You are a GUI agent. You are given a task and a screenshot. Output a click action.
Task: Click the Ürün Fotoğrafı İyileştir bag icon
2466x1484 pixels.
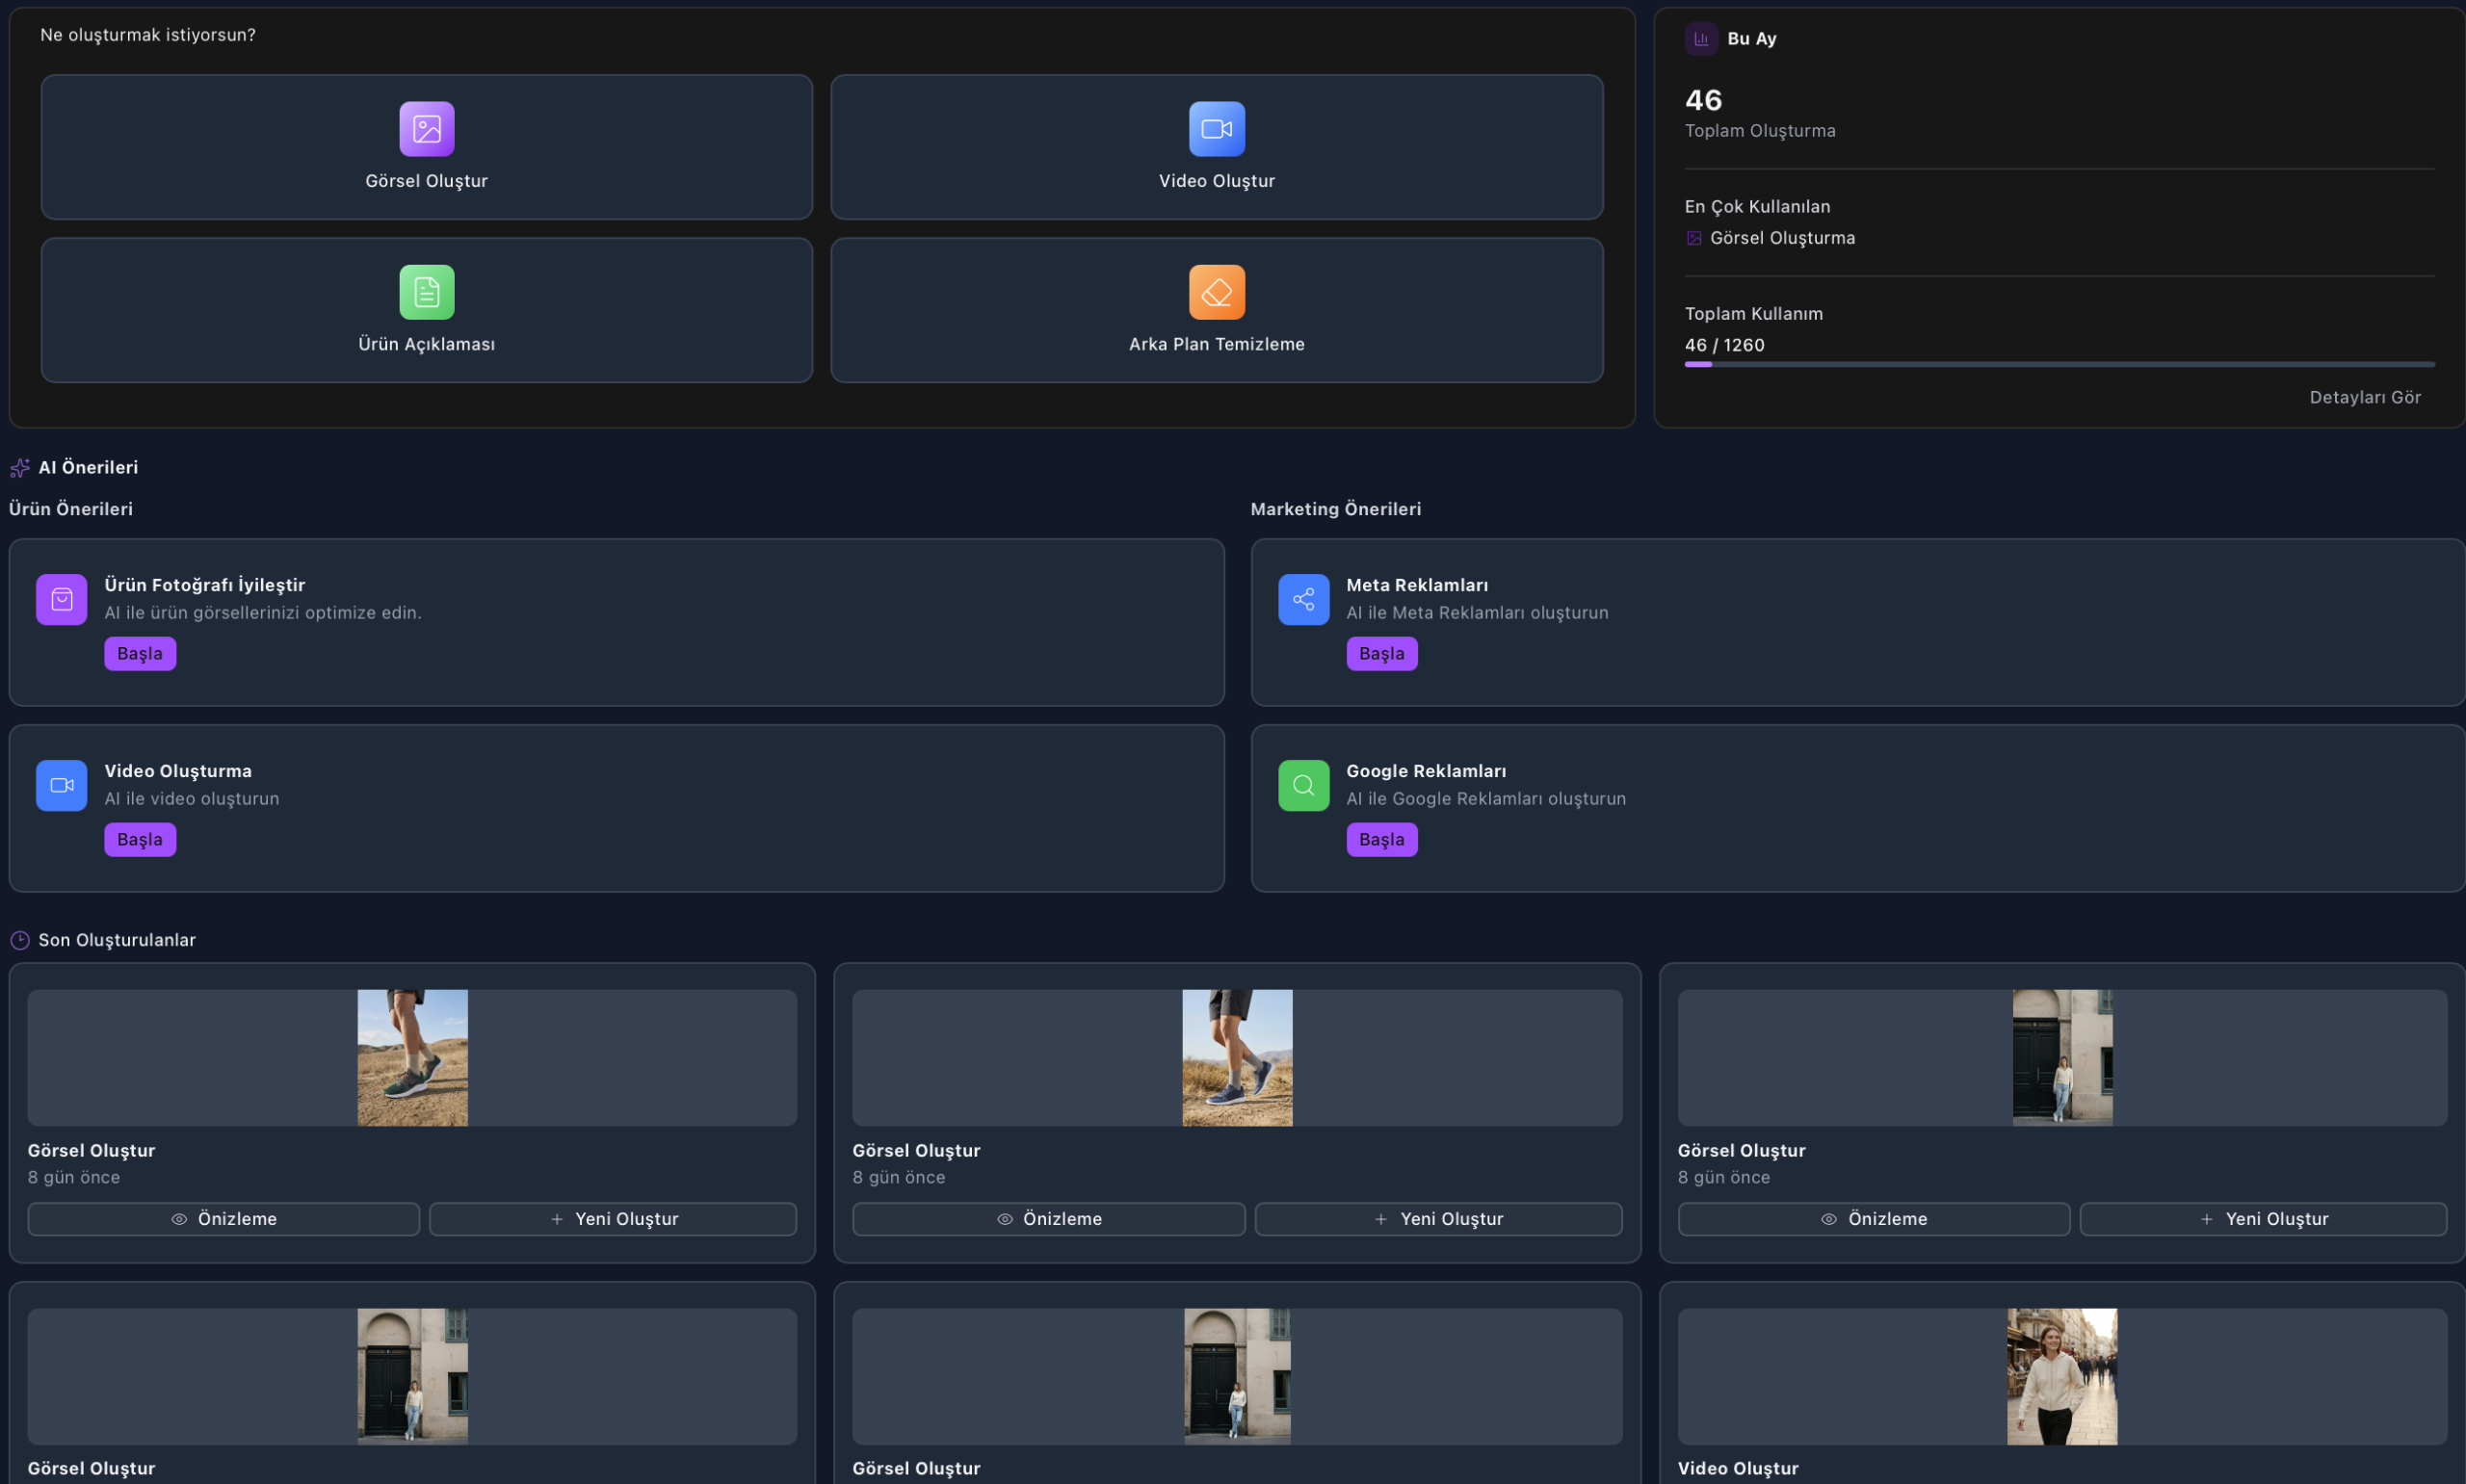pos(62,599)
